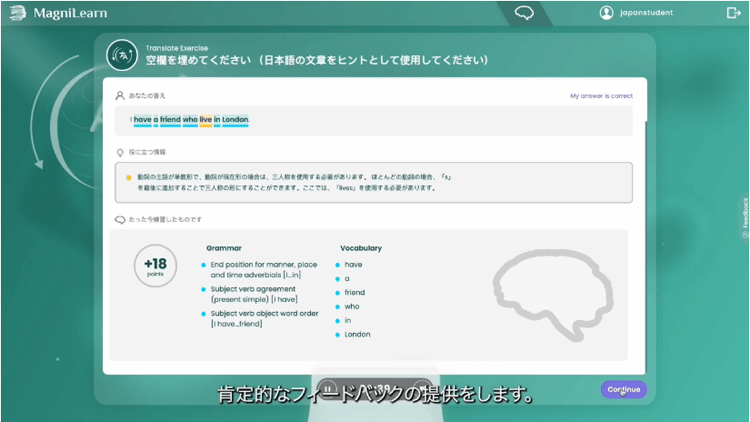750x422 pixels.
Task: Click the logout icon at top right
Action: [x=733, y=13]
